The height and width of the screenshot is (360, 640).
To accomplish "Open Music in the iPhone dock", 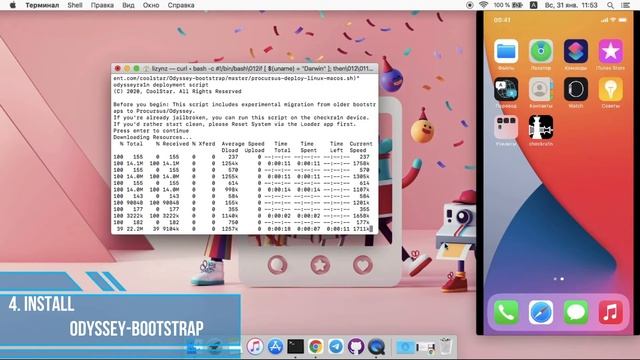I will [x=610, y=312].
